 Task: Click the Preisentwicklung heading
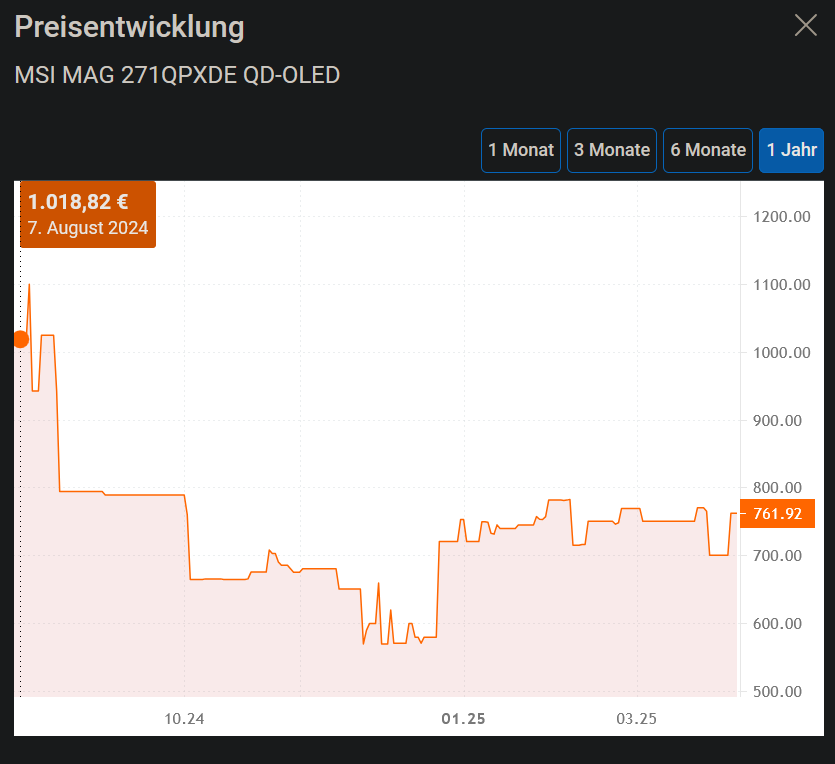point(129,27)
